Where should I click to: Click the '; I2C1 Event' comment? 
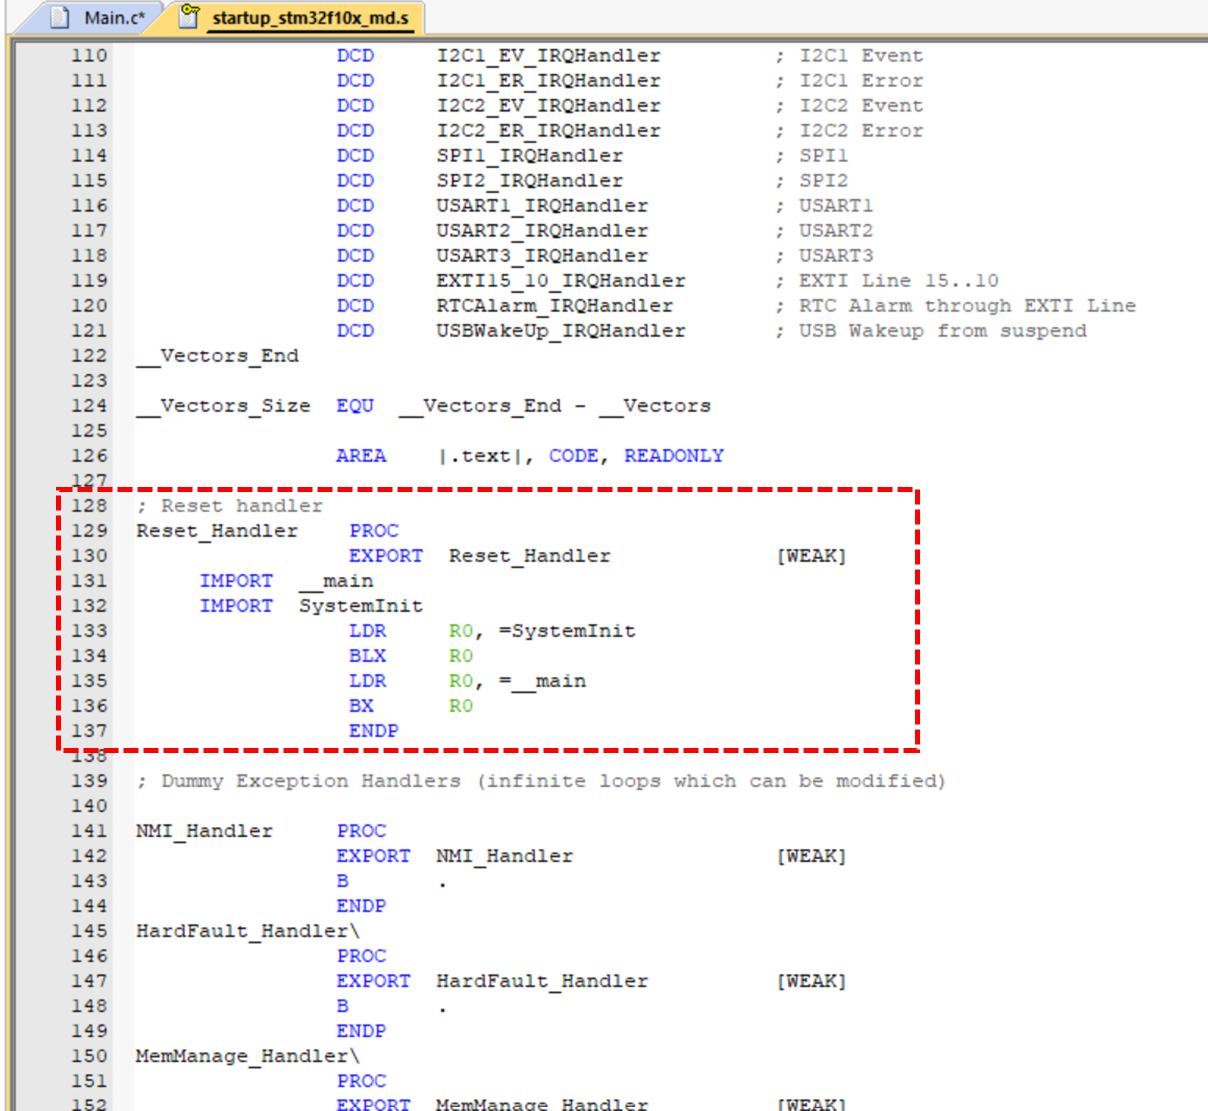pos(849,56)
